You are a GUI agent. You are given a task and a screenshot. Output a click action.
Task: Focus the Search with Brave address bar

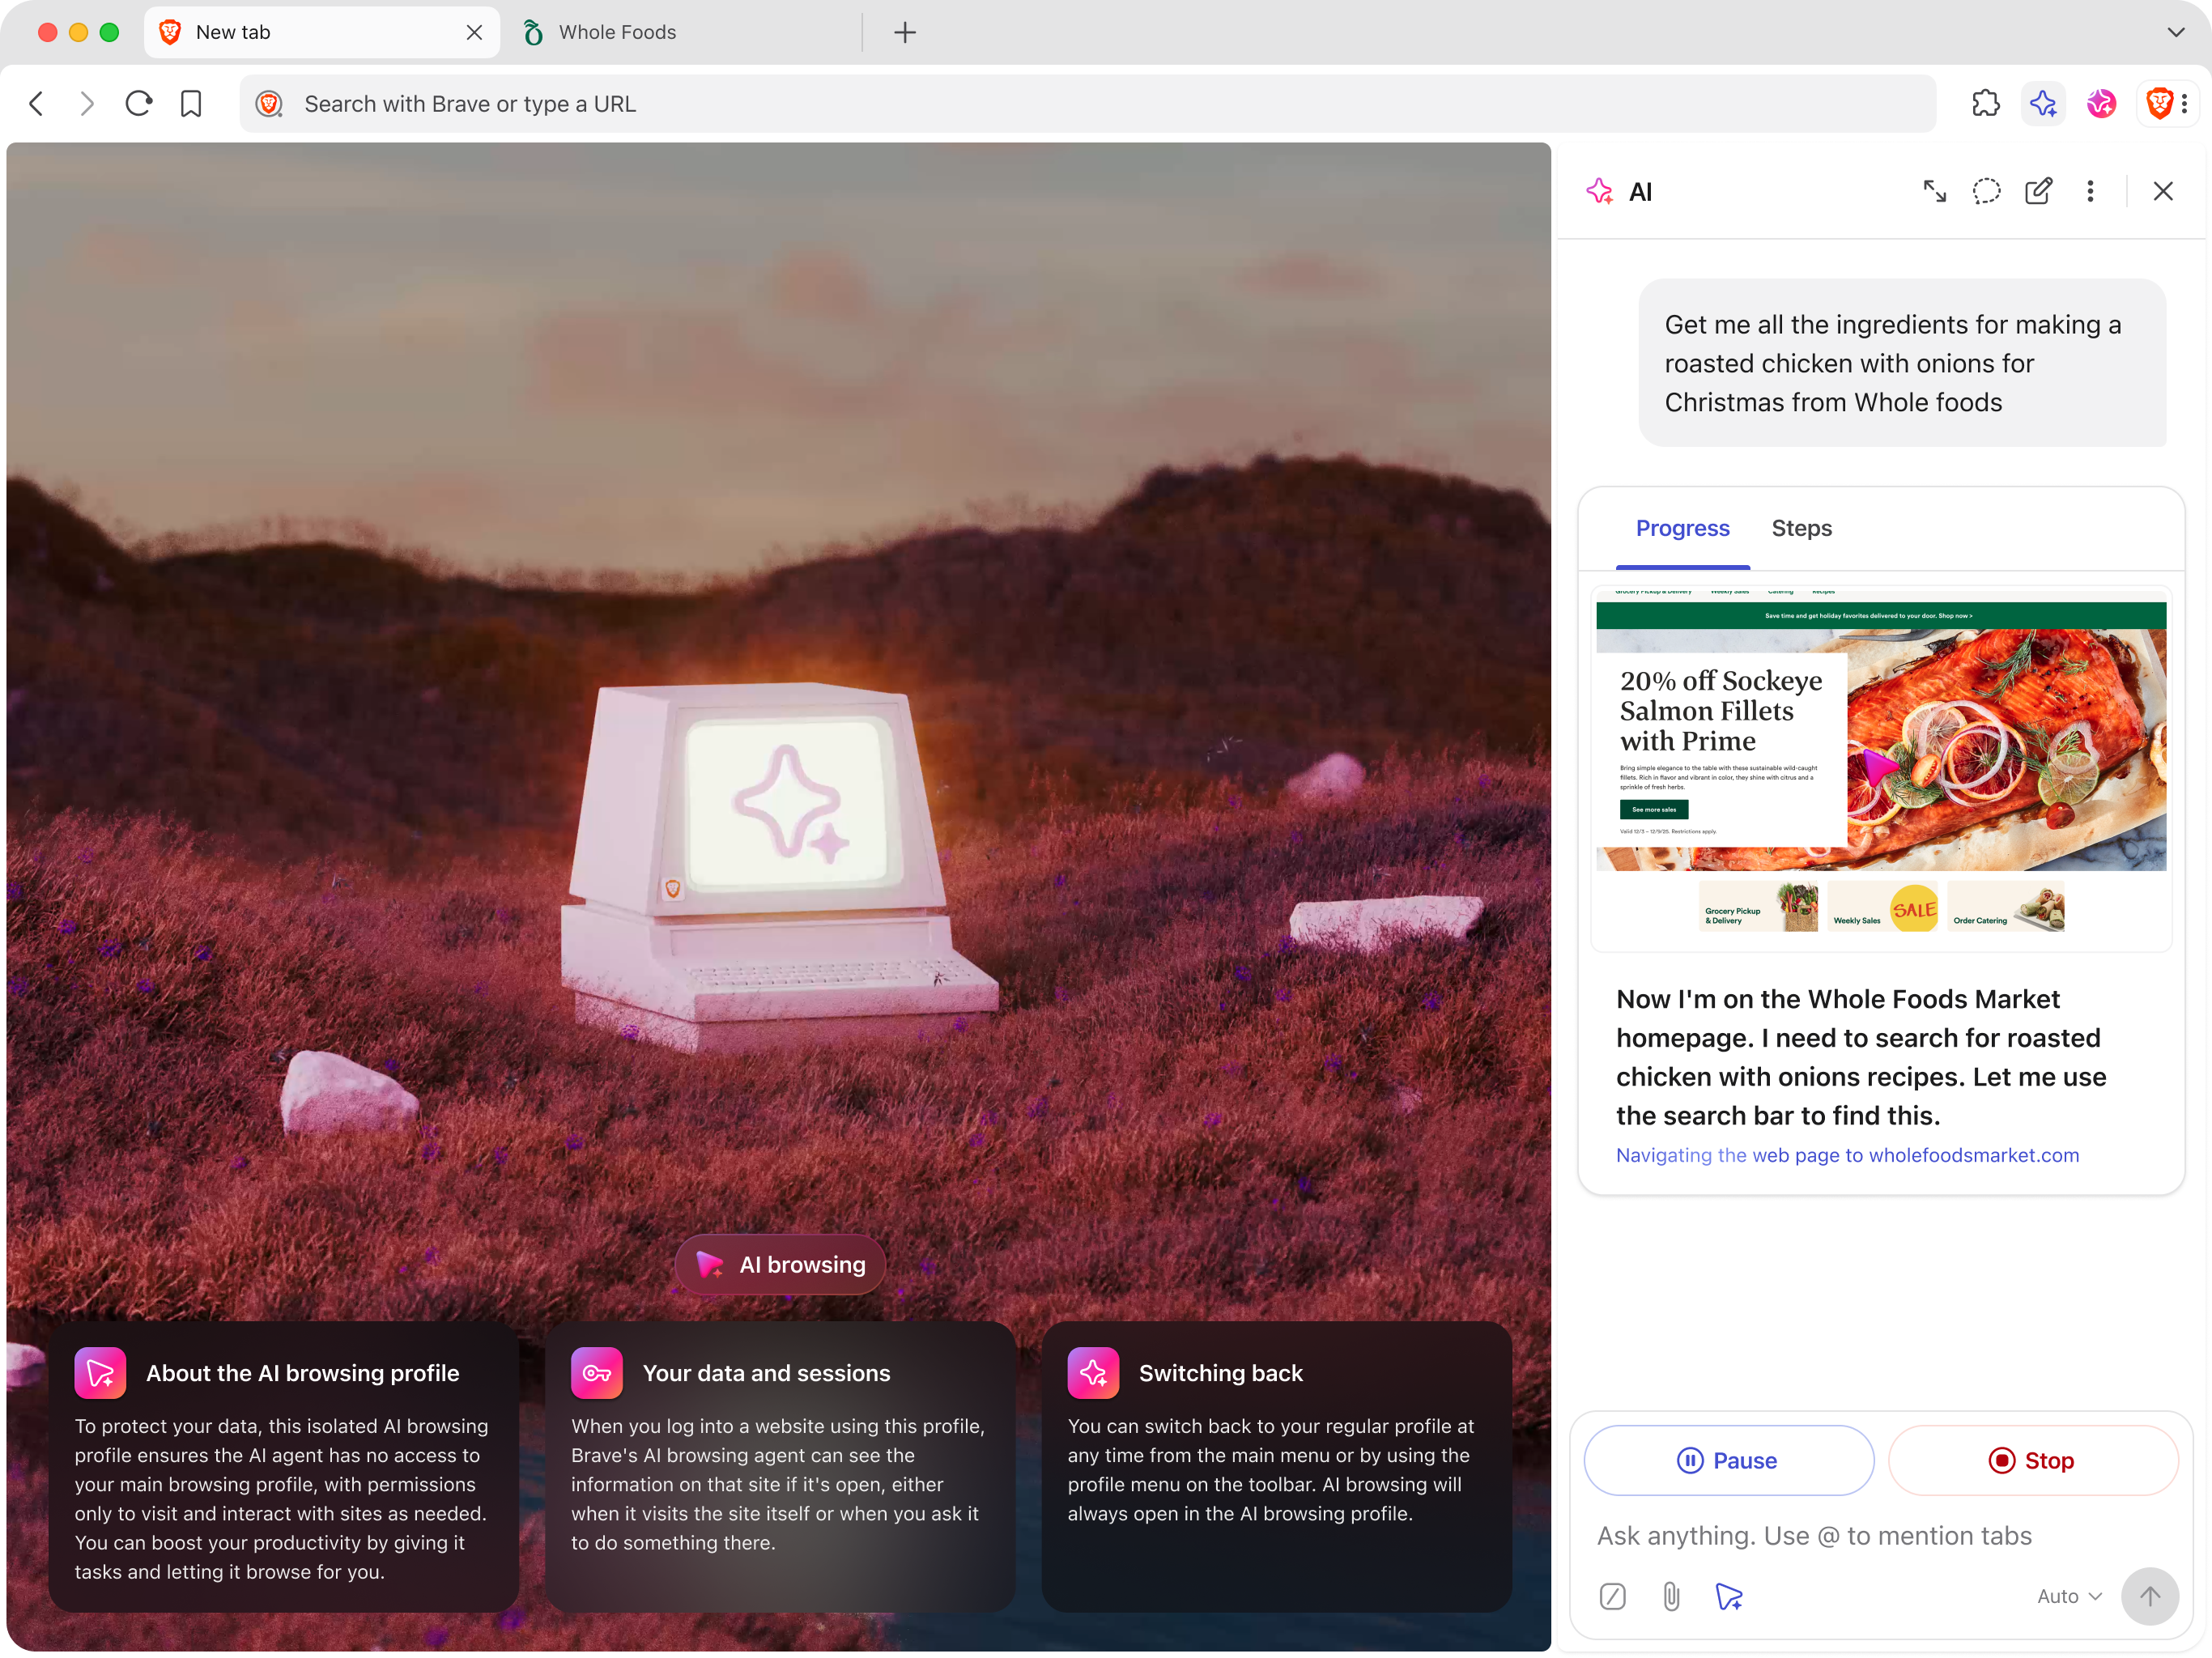1088,104
